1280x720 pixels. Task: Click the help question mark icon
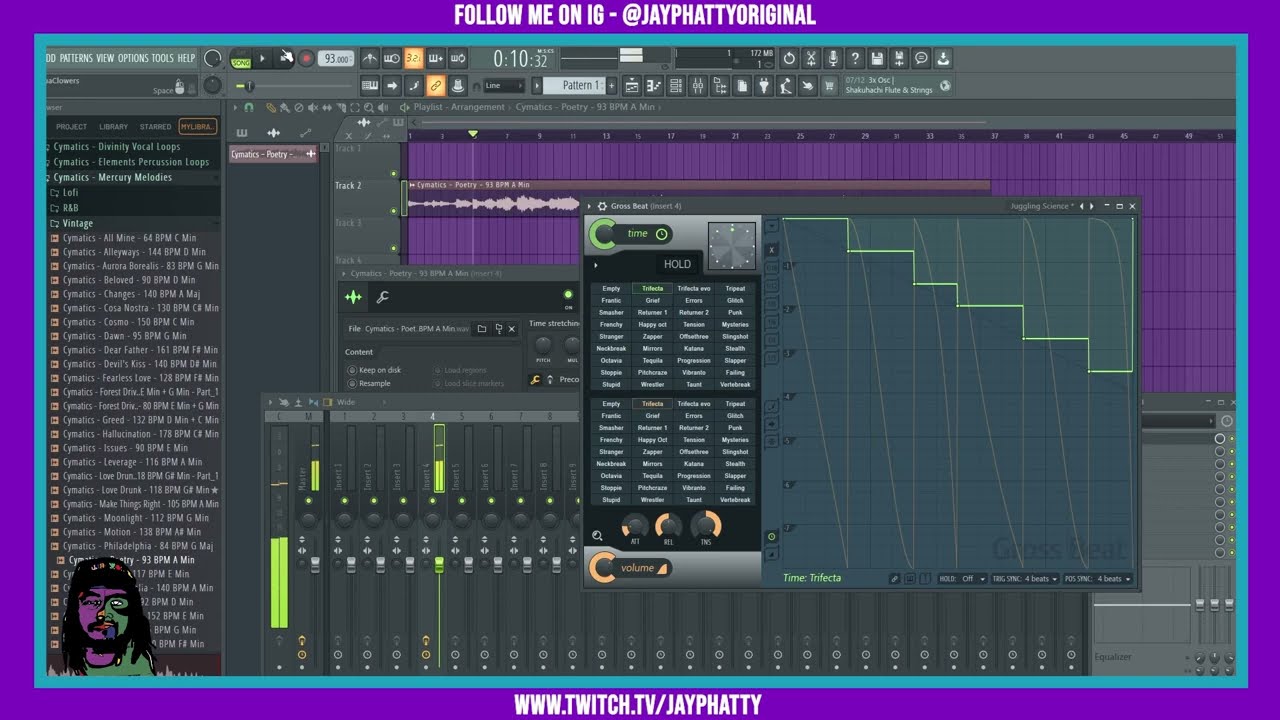click(x=855, y=59)
